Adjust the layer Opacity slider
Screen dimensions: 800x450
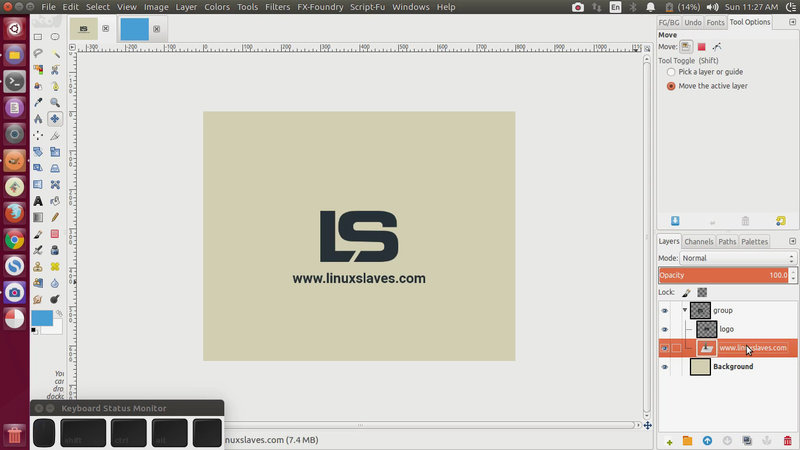coord(723,276)
